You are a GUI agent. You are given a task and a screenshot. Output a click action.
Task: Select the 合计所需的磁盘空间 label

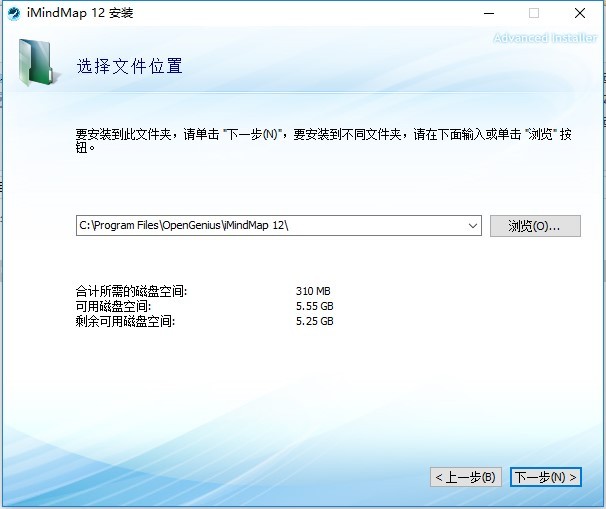pos(131,292)
